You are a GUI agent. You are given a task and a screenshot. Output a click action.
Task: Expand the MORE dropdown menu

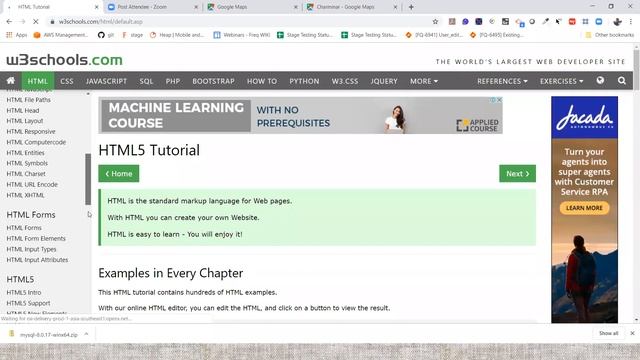click(x=424, y=81)
